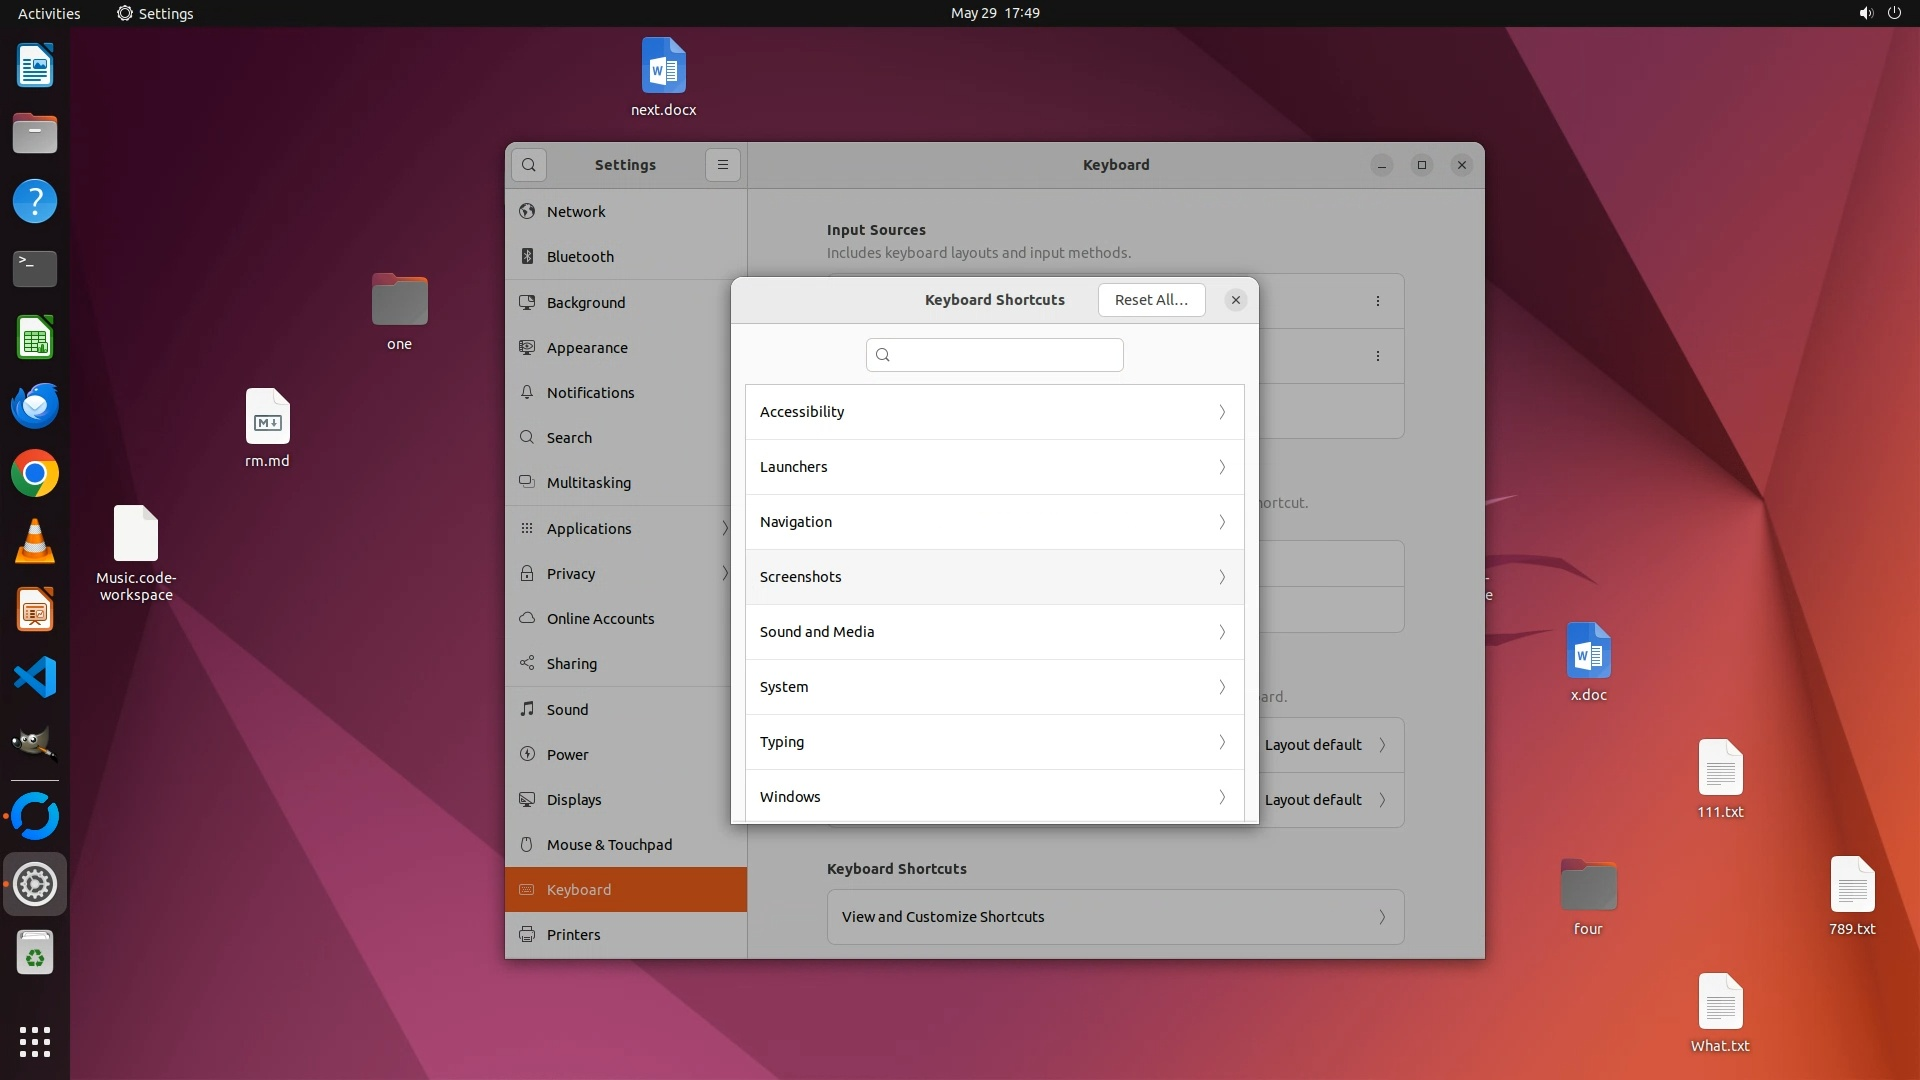Open Thunderbird mail from dock
The width and height of the screenshot is (1920, 1080).
coord(35,406)
